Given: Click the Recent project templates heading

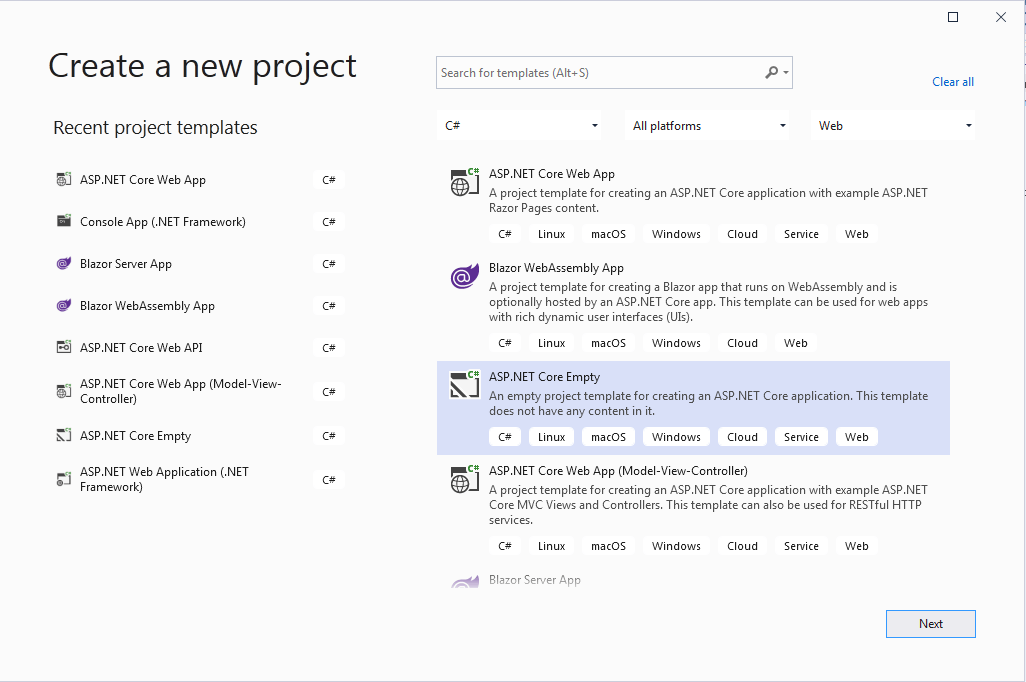Looking at the screenshot, I should coord(155,128).
